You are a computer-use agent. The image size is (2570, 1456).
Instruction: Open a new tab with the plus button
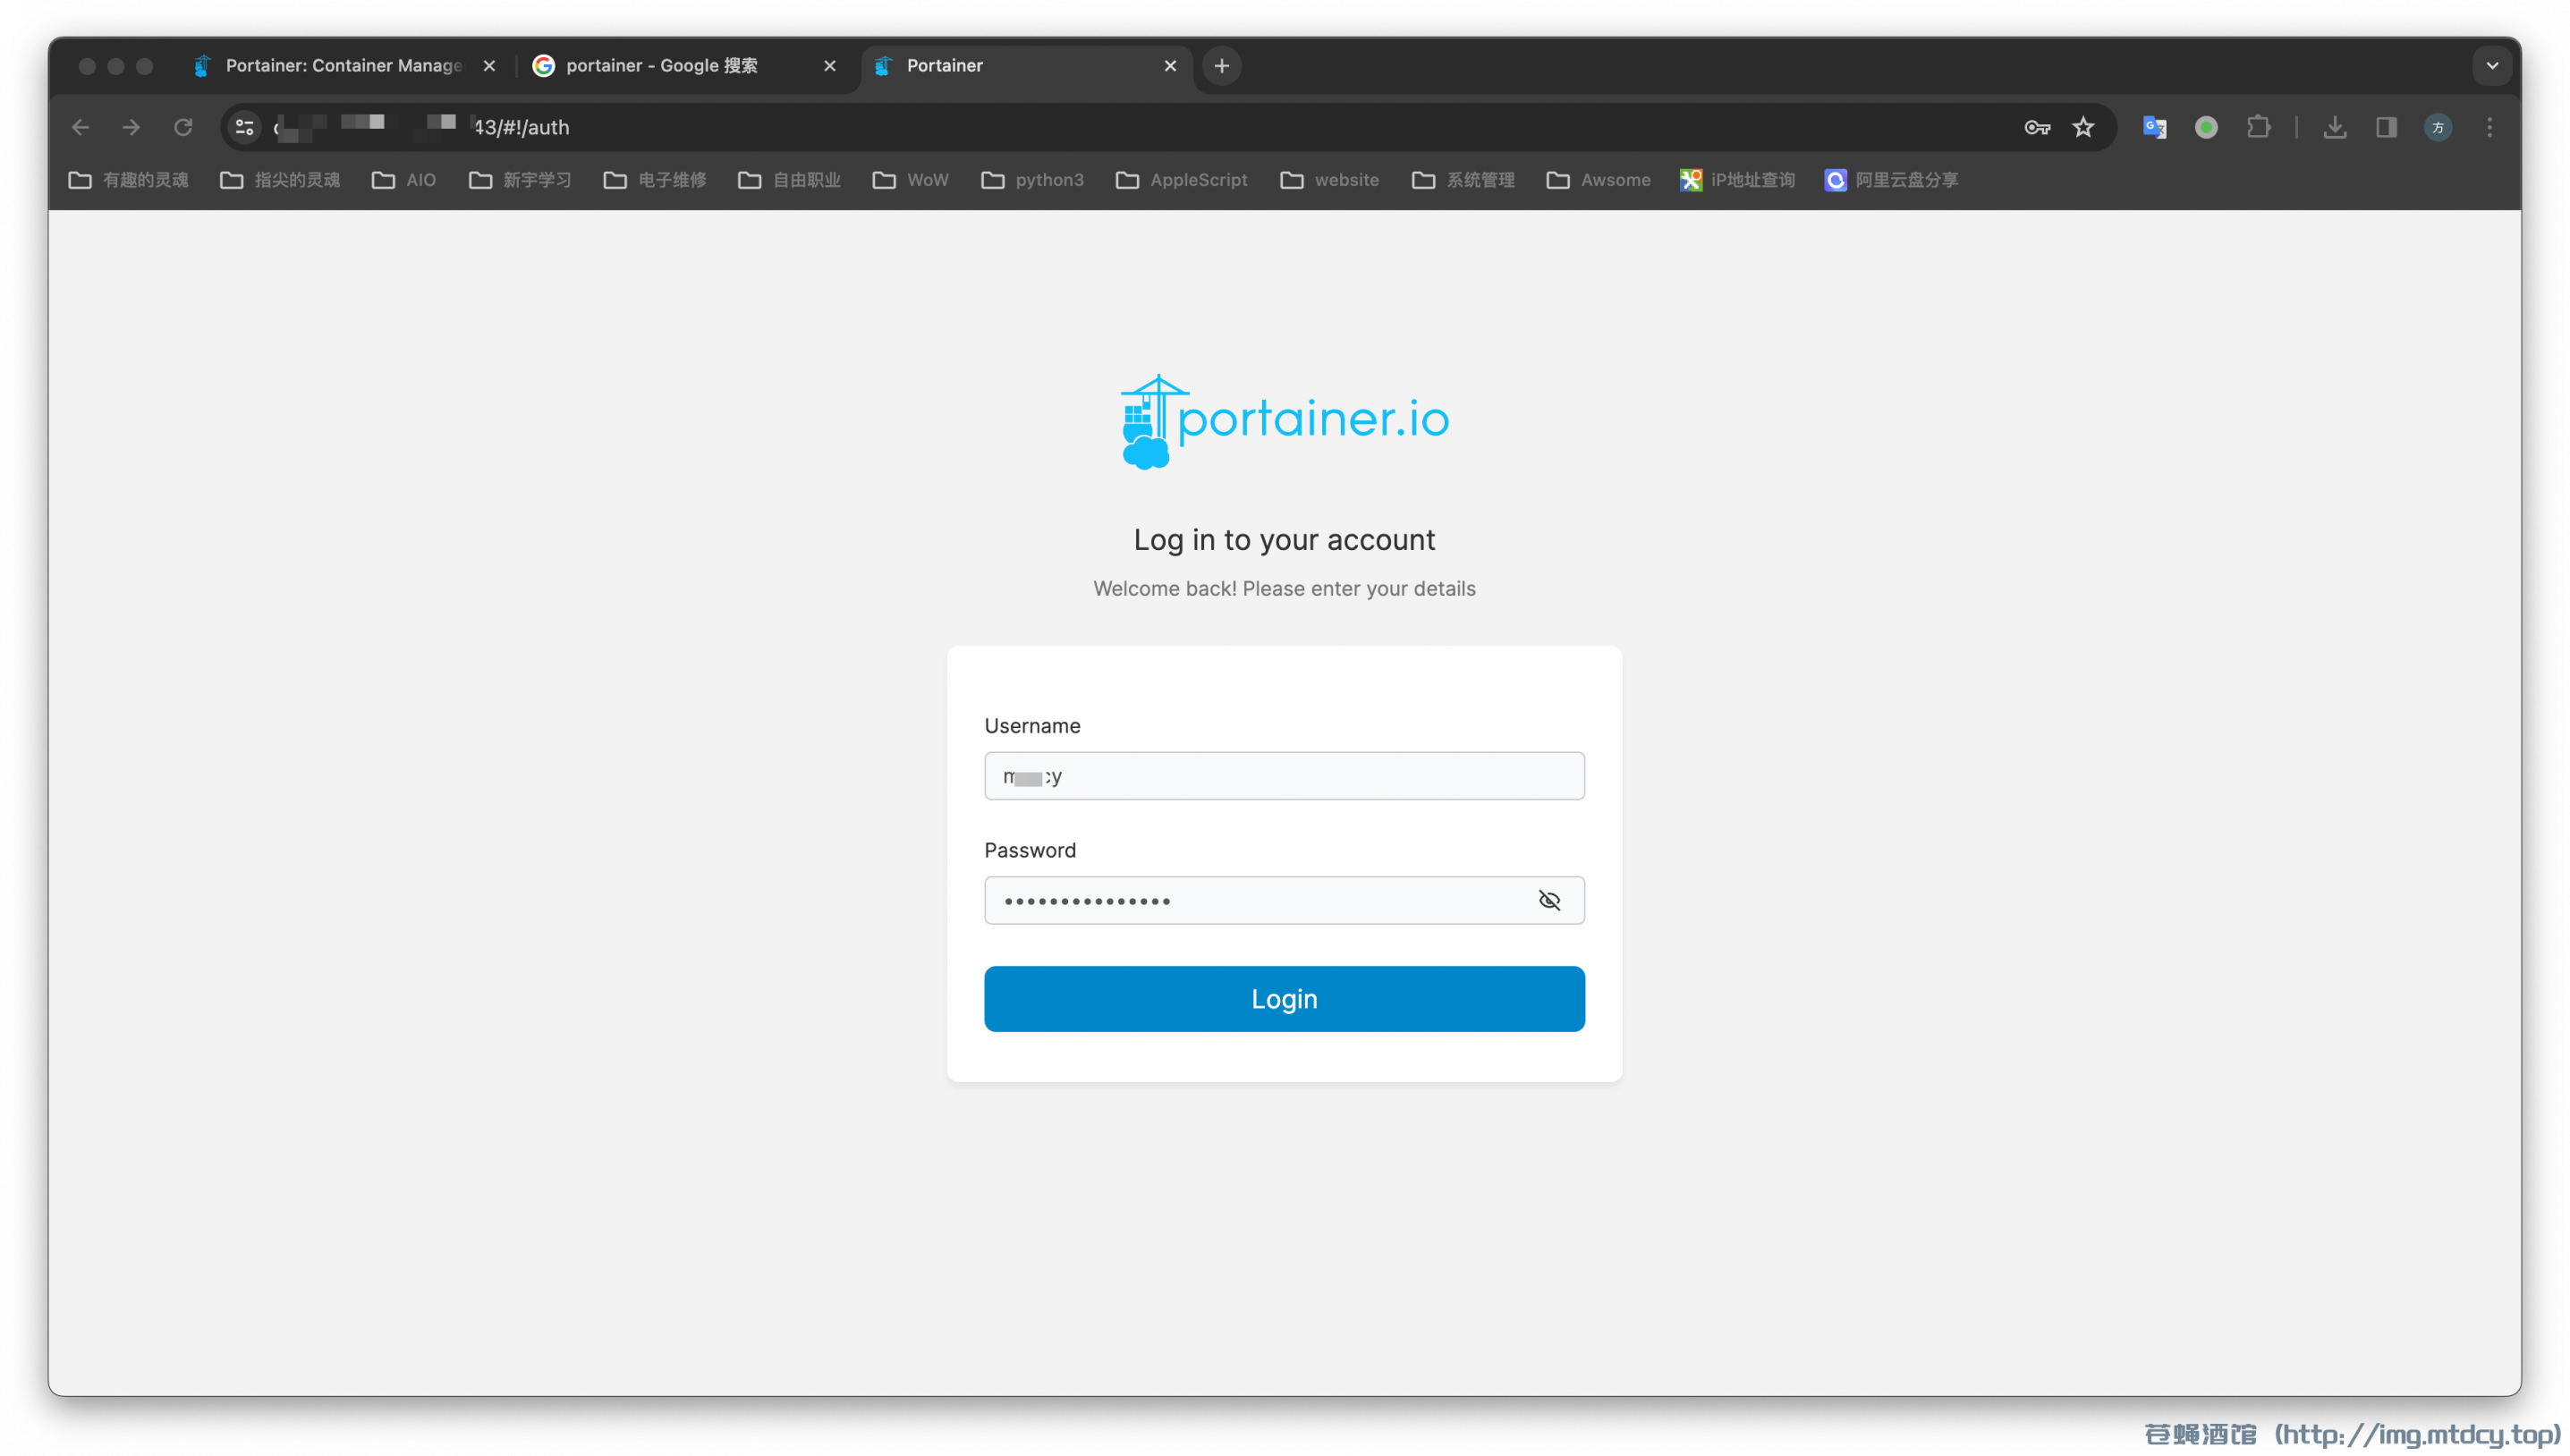[x=1222, y=66]
